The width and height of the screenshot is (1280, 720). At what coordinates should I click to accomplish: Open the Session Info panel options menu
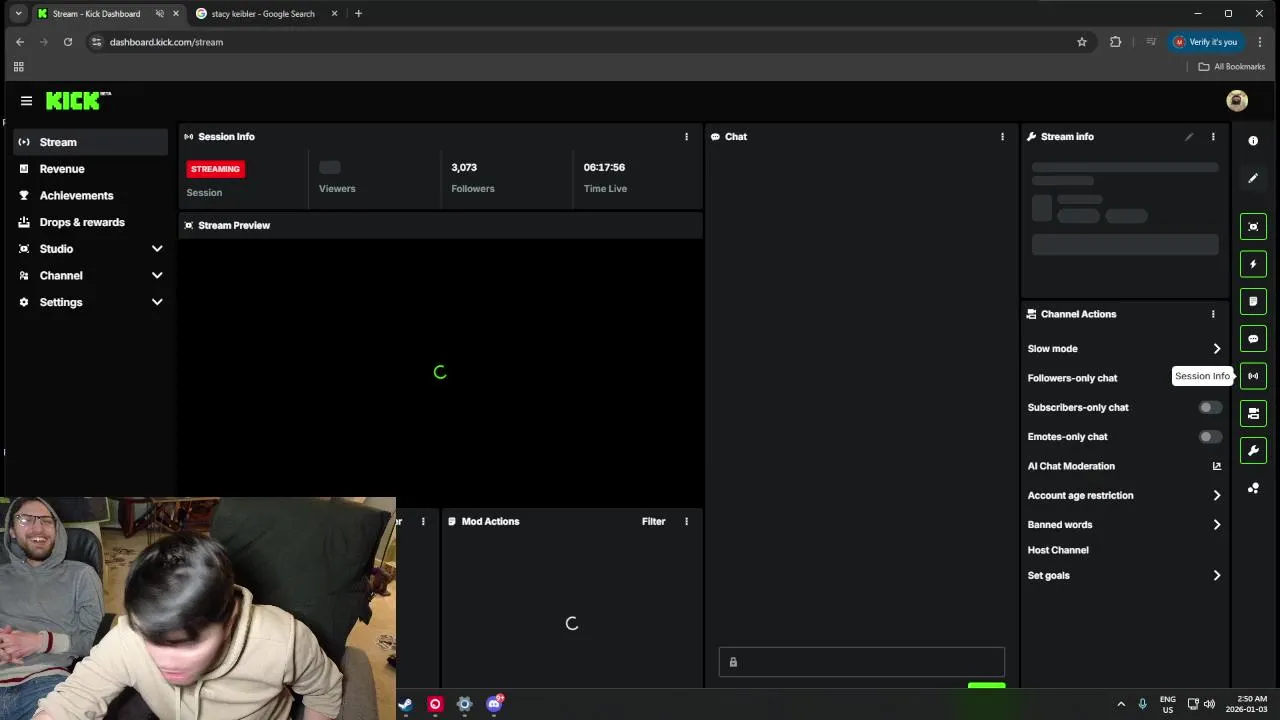(x=686, y=137)
